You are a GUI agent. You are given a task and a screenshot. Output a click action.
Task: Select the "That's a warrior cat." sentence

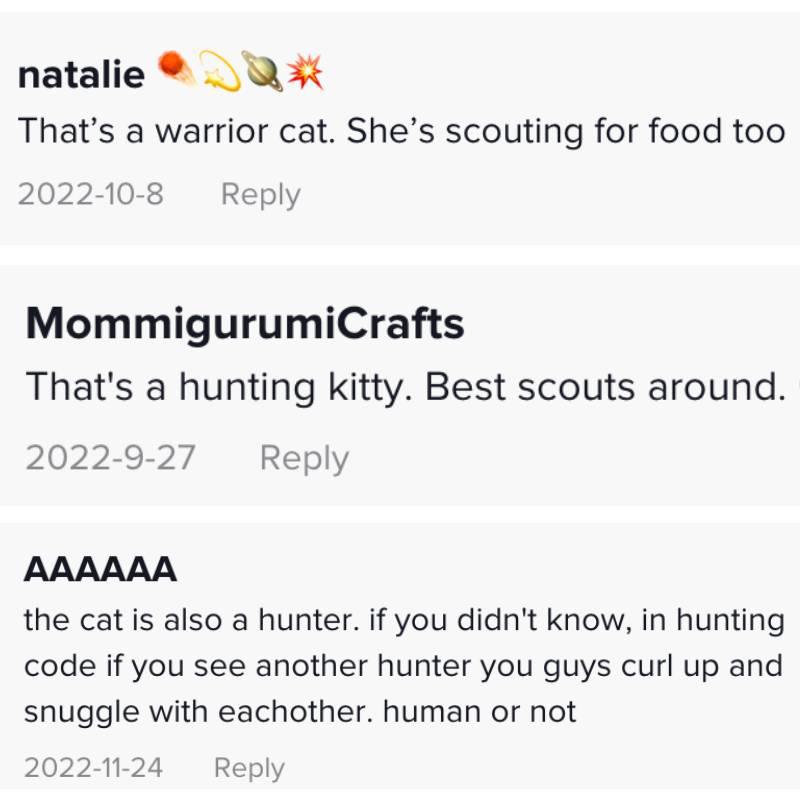177,131
